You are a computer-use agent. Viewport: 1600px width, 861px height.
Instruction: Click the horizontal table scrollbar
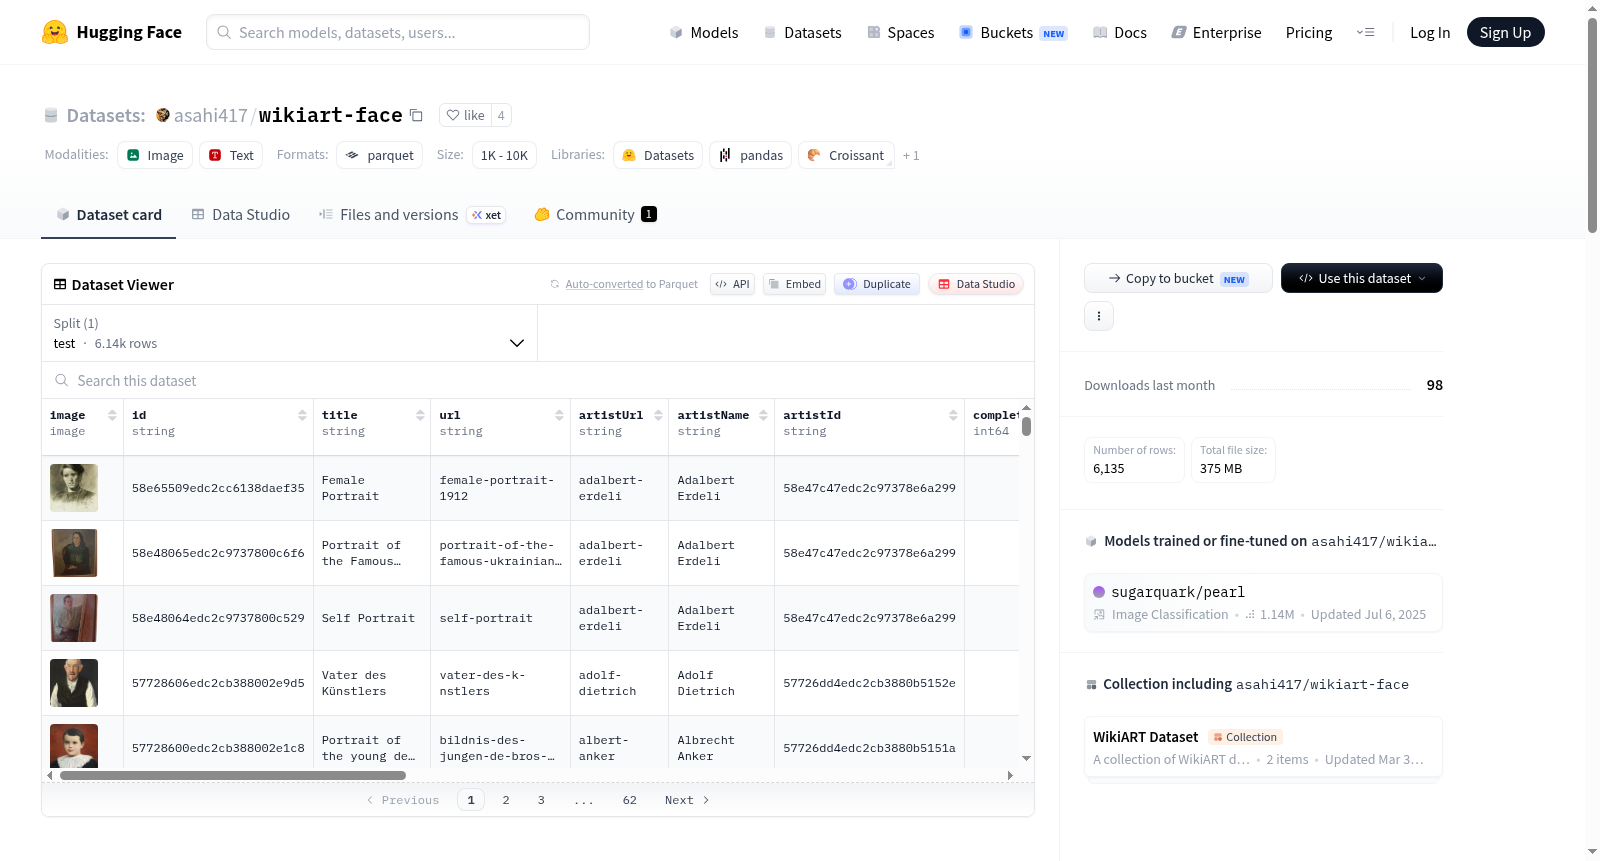click(233, 775)
